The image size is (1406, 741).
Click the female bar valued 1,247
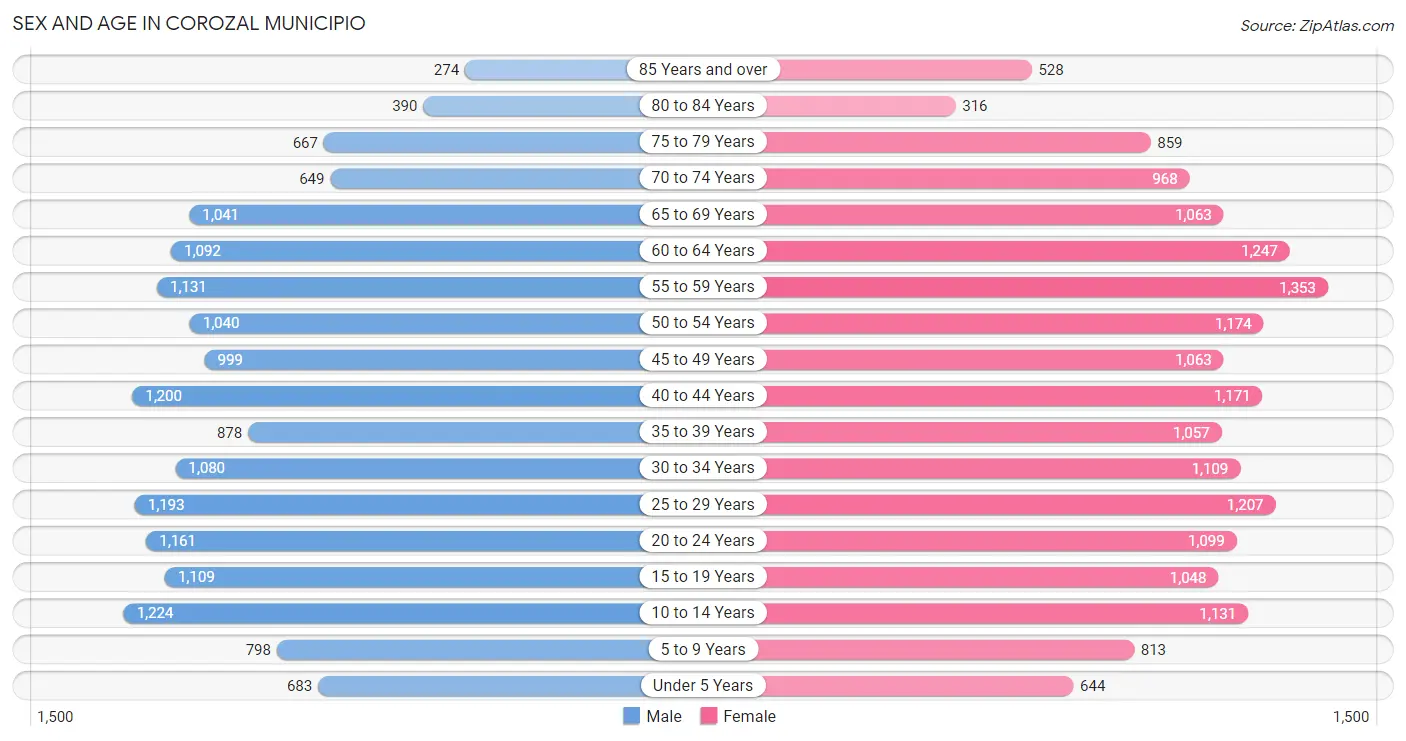996,251
